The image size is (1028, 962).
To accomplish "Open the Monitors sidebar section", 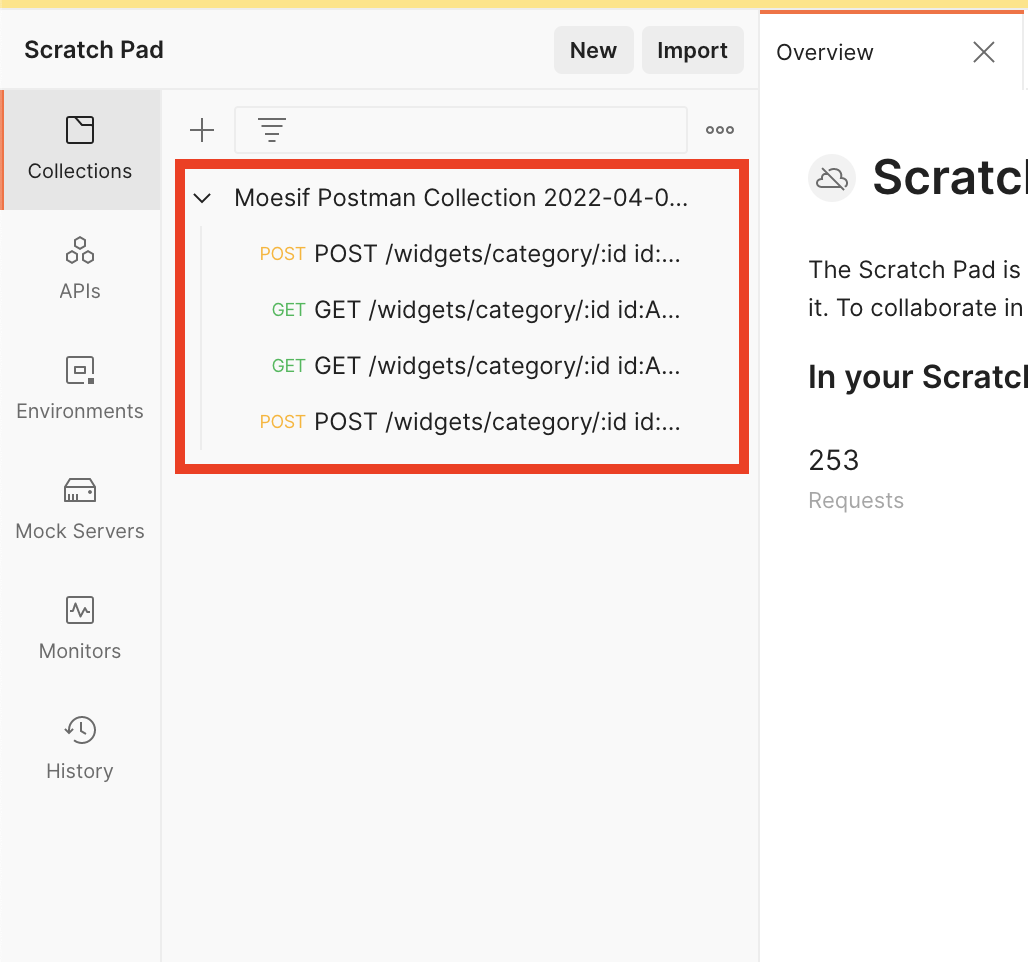I will [x=80, y=629].
